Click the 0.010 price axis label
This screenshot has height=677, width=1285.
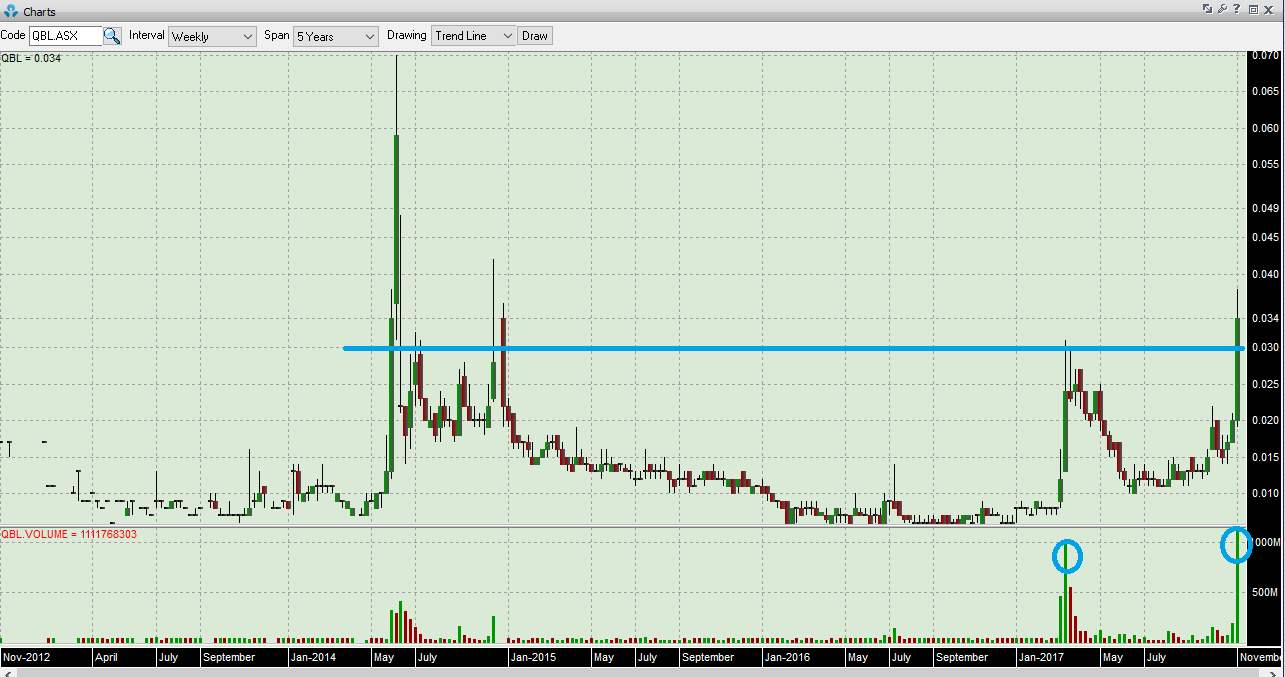click(1265, 493)
